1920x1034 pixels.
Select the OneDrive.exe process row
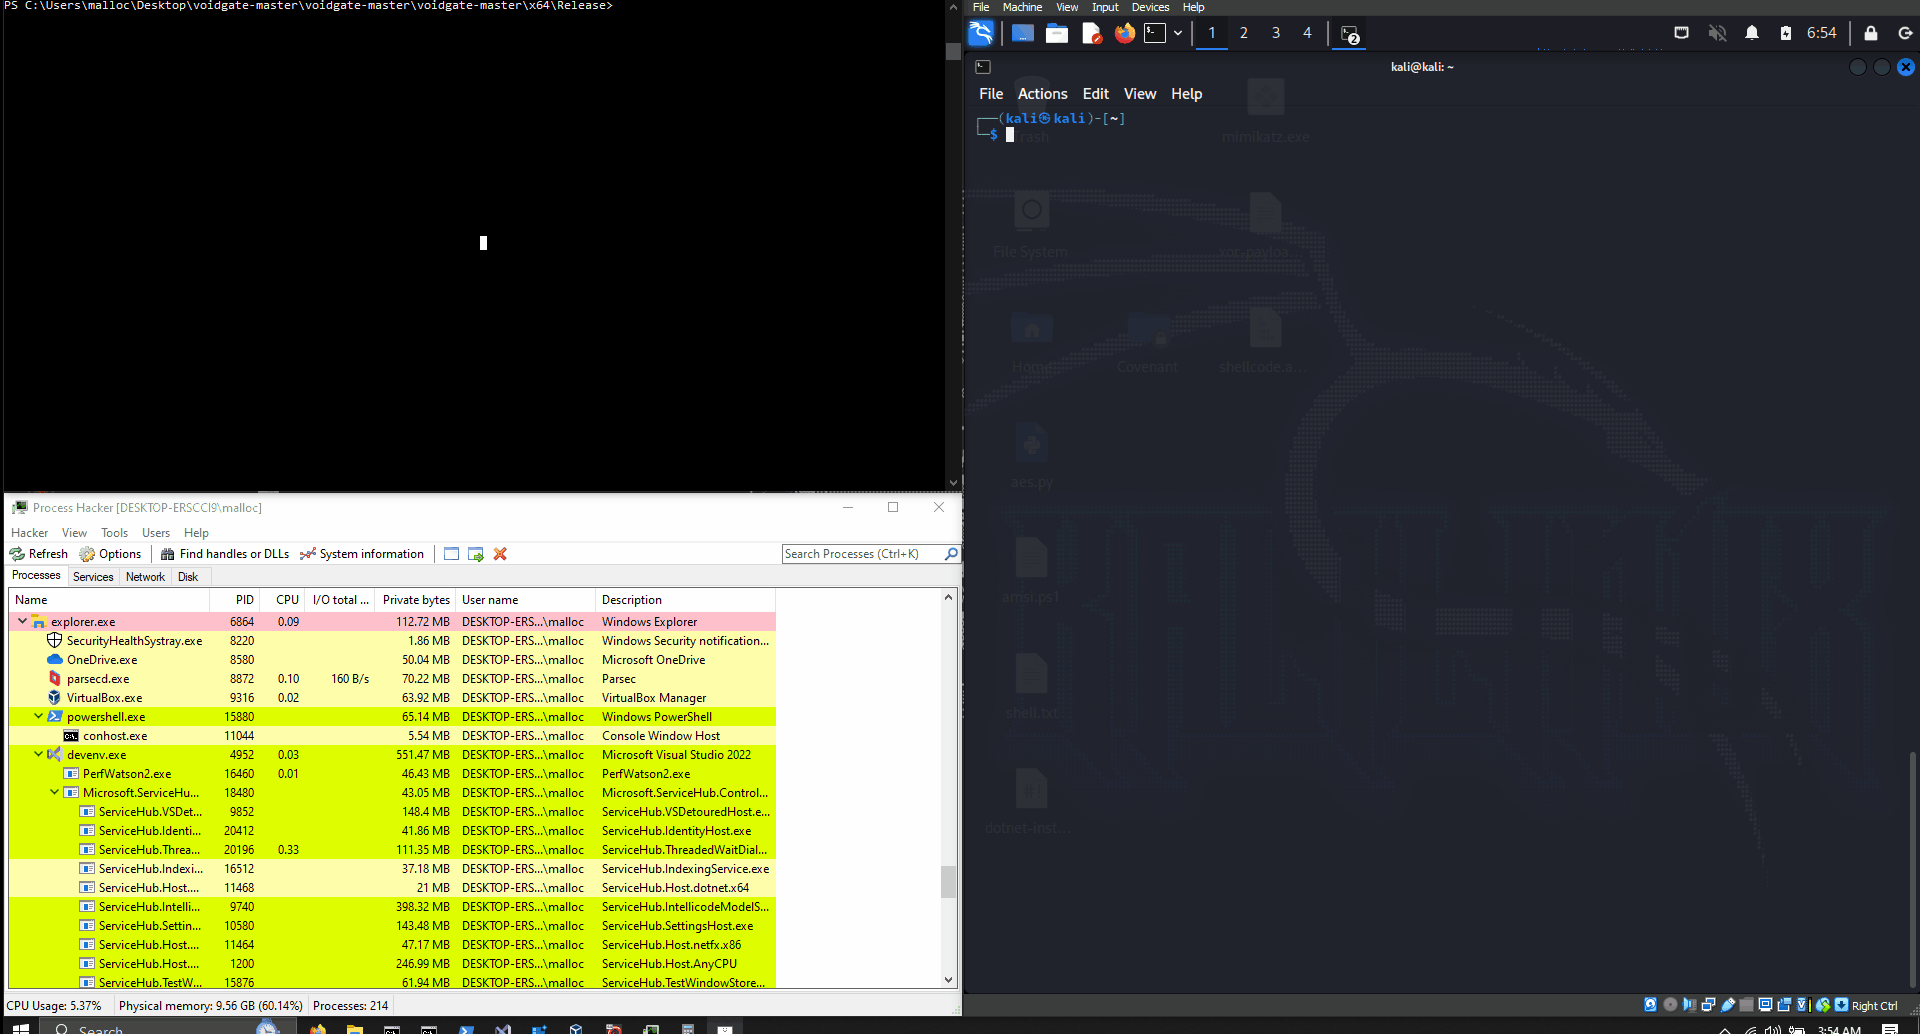pos(392,660)
